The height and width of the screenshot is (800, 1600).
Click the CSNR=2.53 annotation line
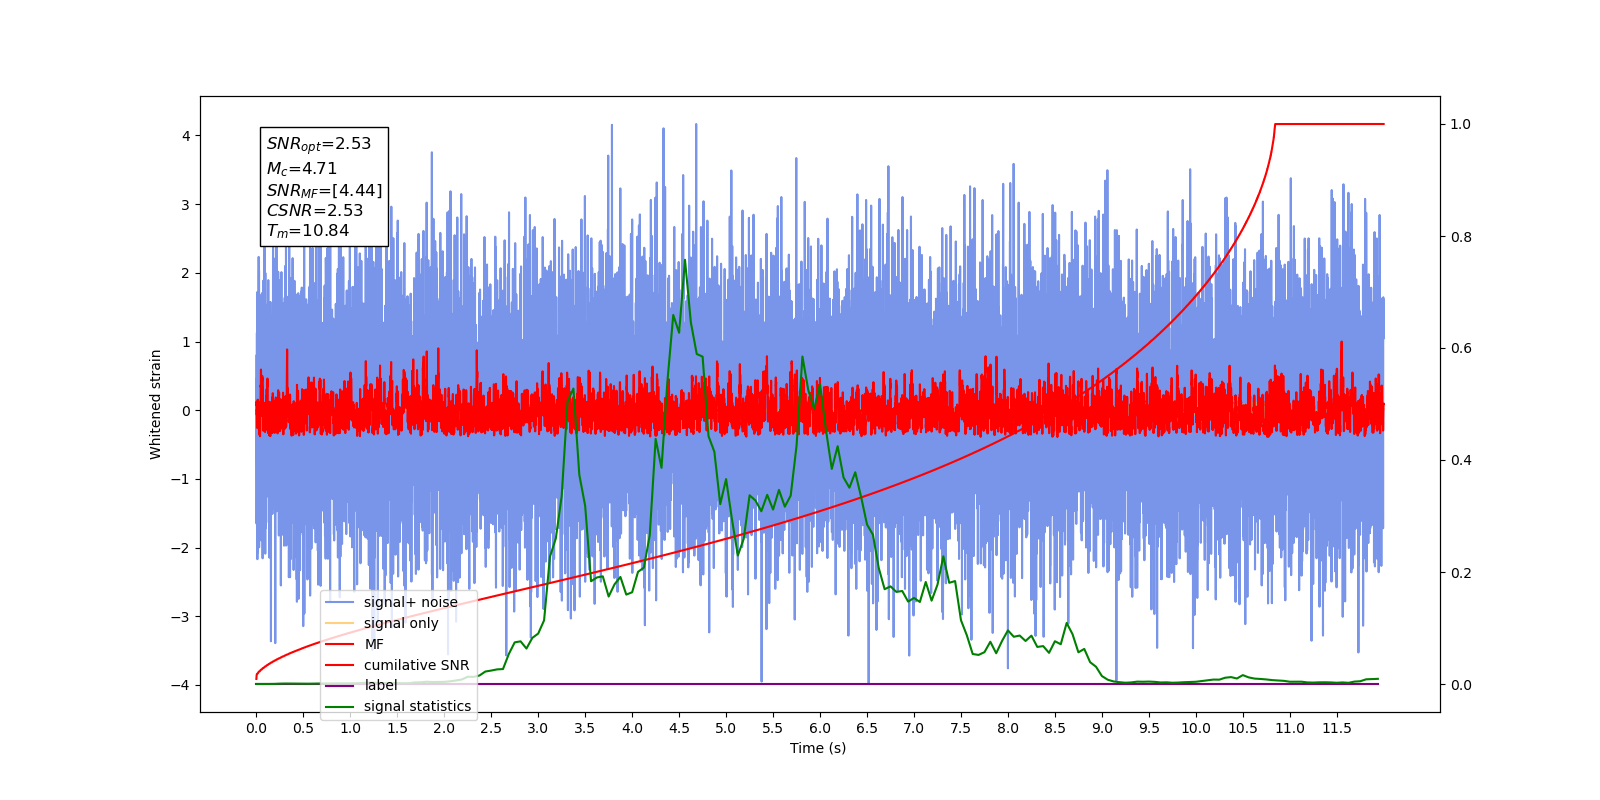(315, 210)
